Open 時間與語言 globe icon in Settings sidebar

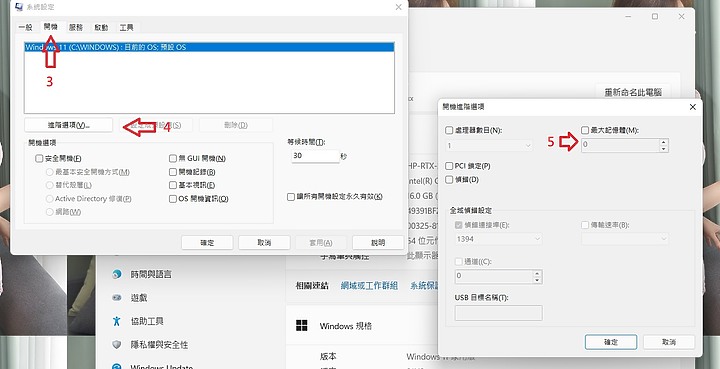(117, 274)
